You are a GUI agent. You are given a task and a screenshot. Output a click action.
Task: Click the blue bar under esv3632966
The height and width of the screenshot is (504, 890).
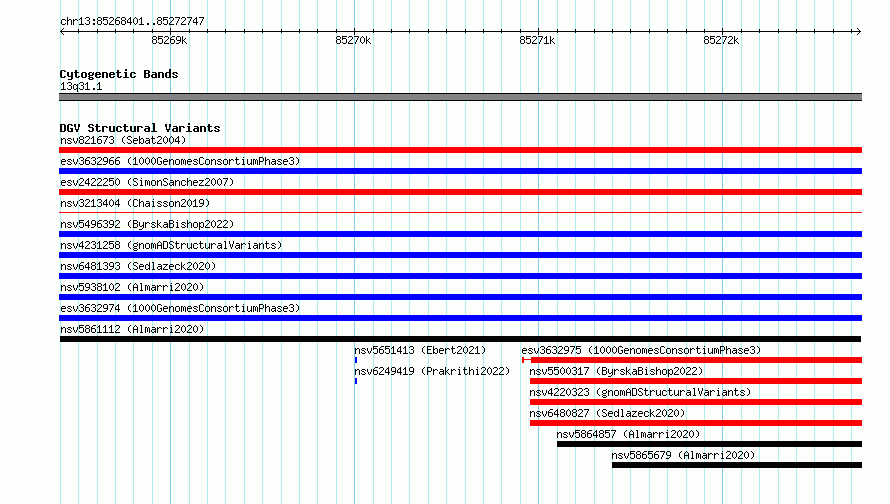[x=460, y=171]
